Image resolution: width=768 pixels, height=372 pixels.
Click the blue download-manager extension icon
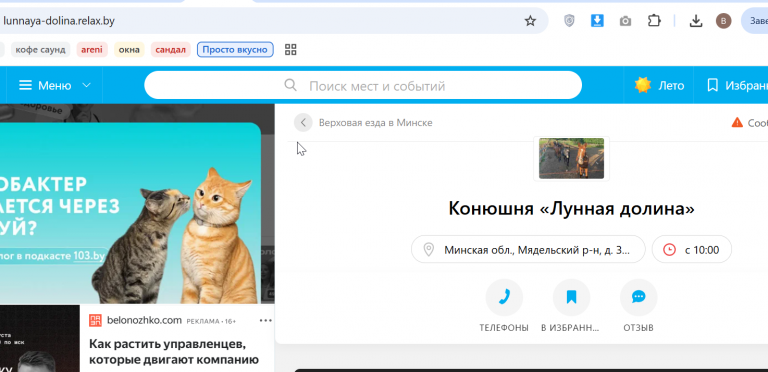(x=597, y=21)
